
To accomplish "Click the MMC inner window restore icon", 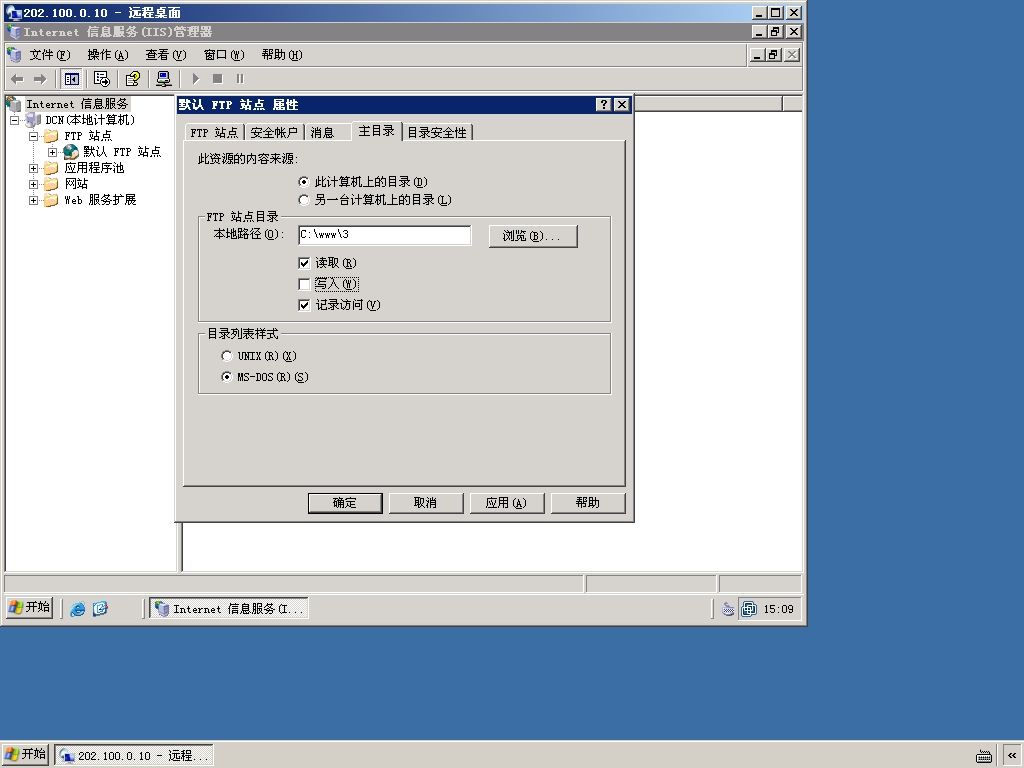I will coord(773,55).
